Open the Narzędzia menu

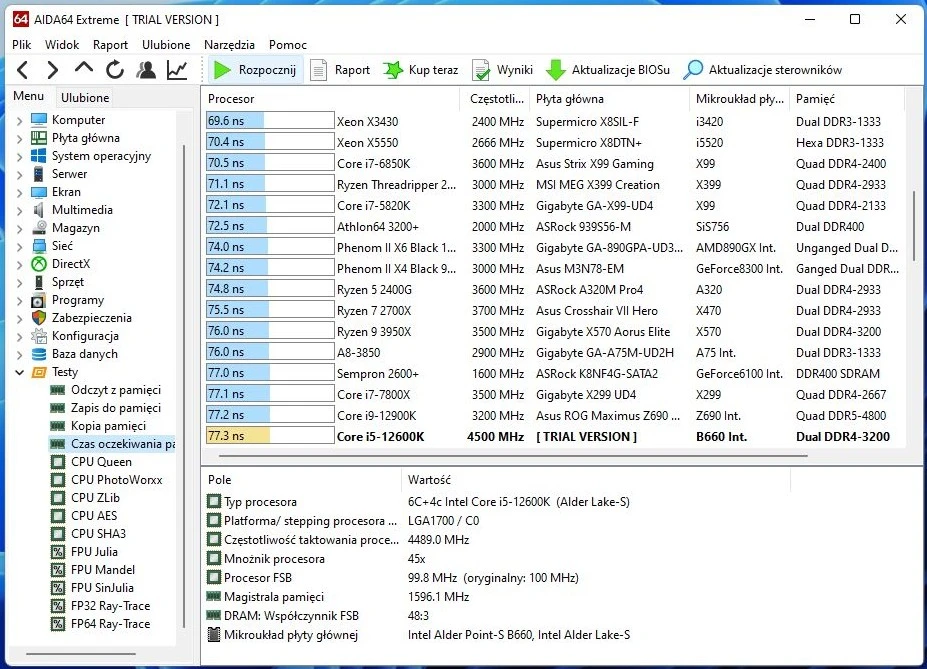229,45
